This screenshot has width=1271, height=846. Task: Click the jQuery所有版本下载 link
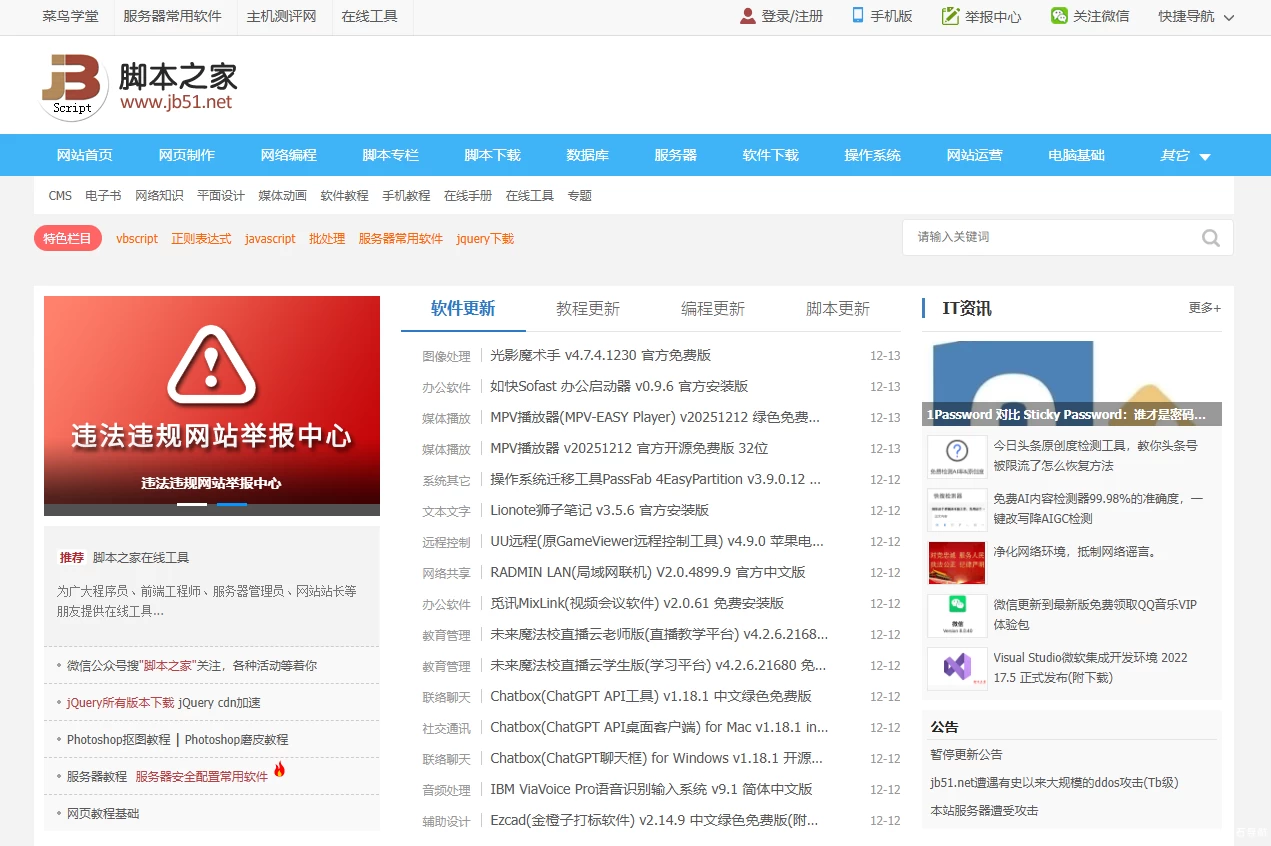(x=120, y=703)
